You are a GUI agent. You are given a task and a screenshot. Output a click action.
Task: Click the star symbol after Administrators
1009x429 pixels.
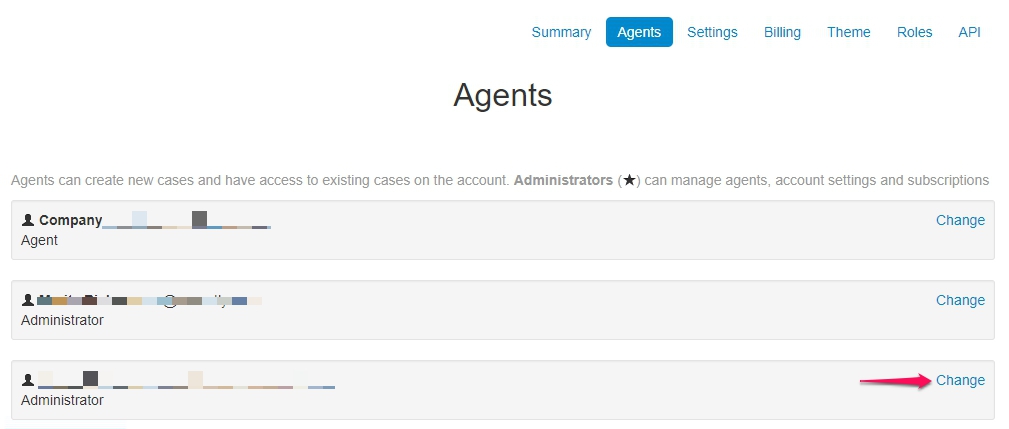coord(629,181)
